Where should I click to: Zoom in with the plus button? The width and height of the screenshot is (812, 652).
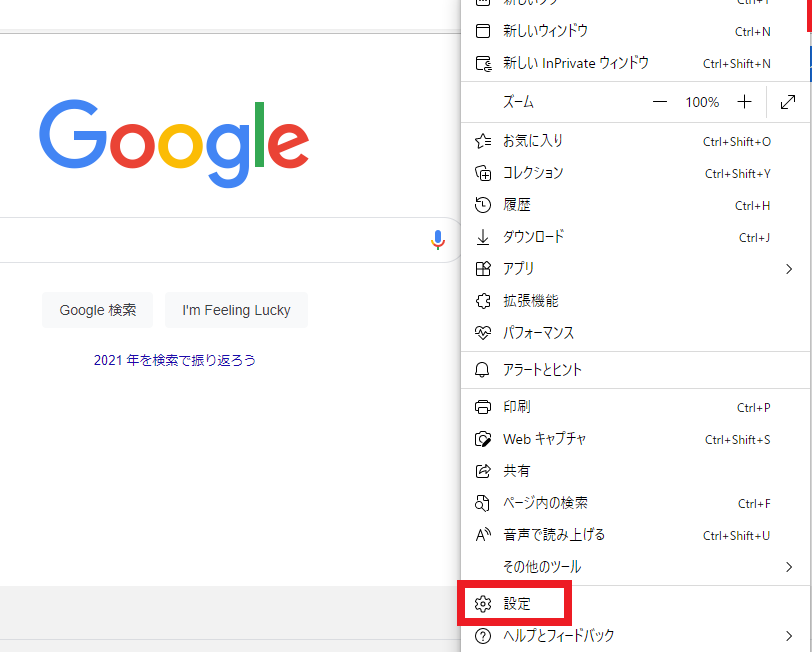pyautogui.click(x=744, y=102)
